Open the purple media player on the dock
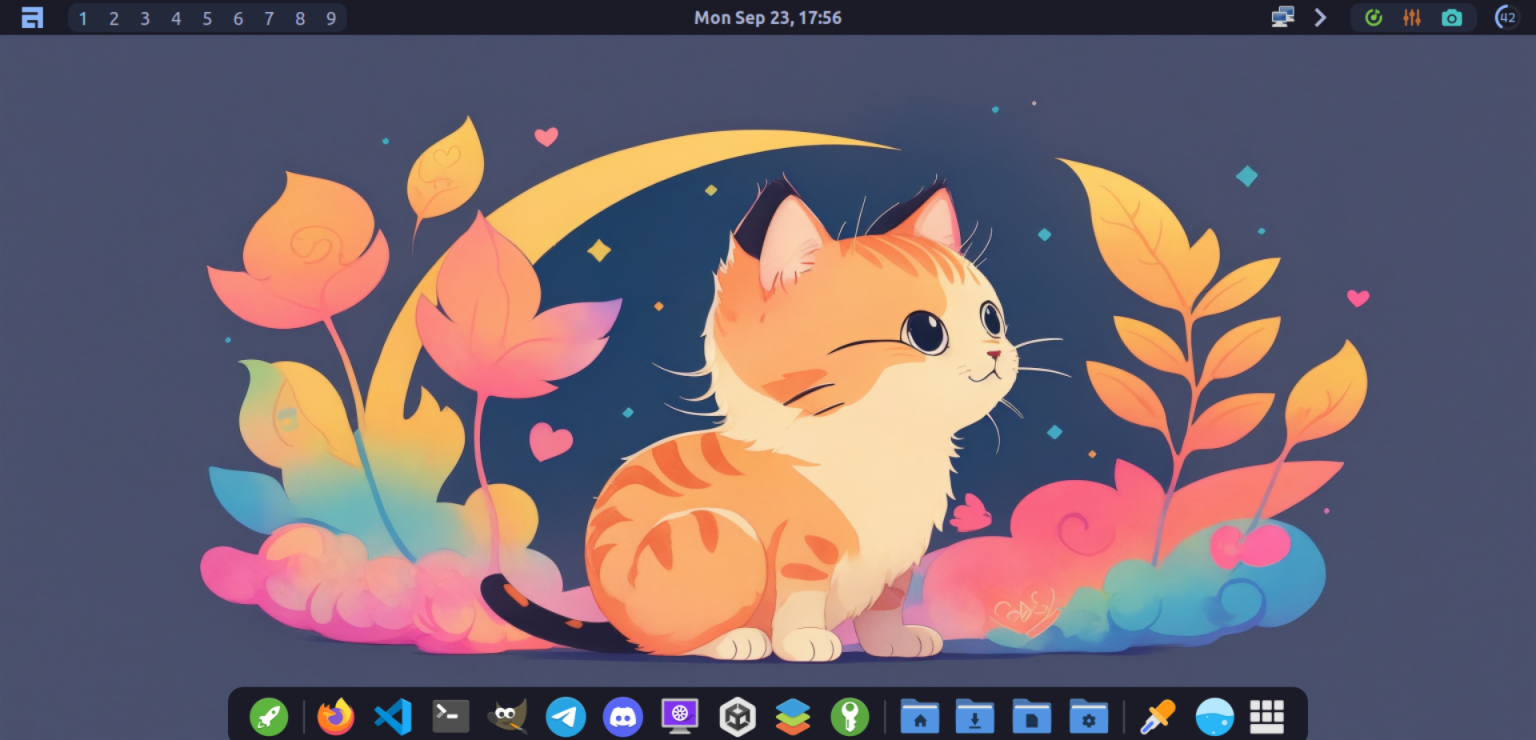 pyautogui.click(x=679, y=716)
